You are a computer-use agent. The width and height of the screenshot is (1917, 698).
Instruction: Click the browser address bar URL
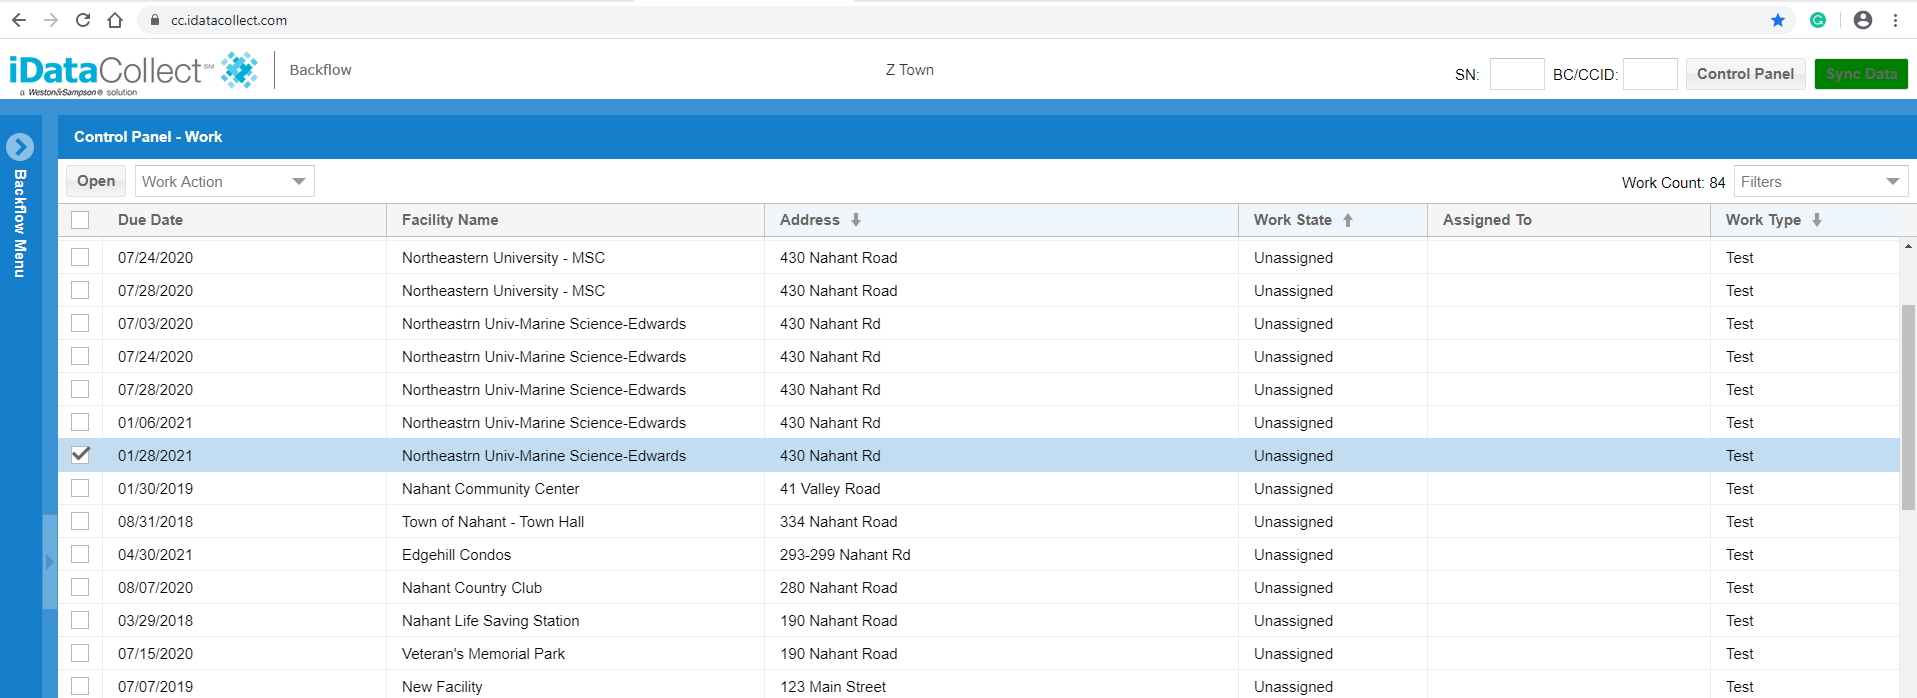point(229,20)
